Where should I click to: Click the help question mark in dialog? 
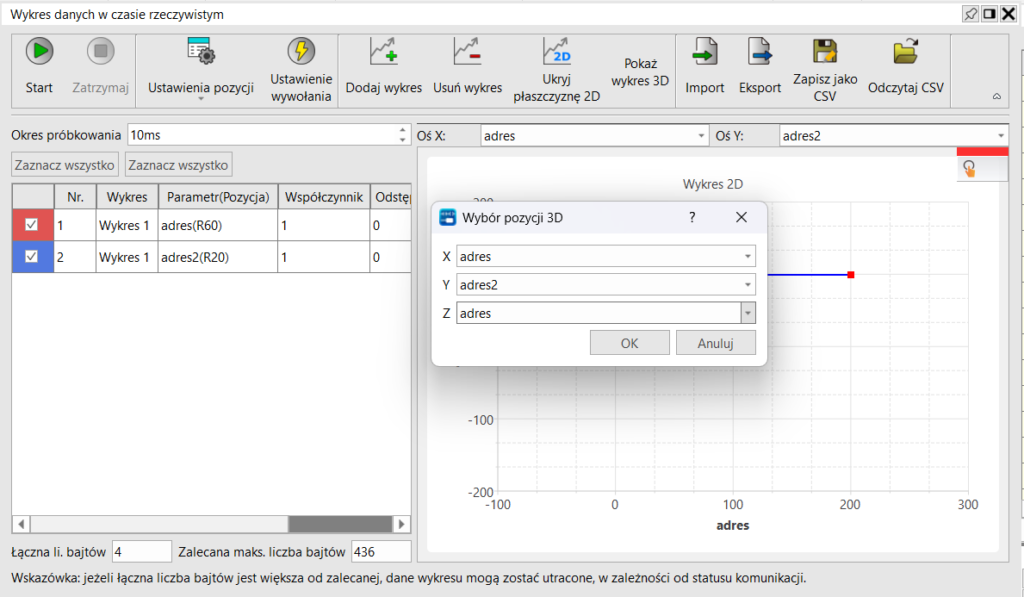pos(692,217)
